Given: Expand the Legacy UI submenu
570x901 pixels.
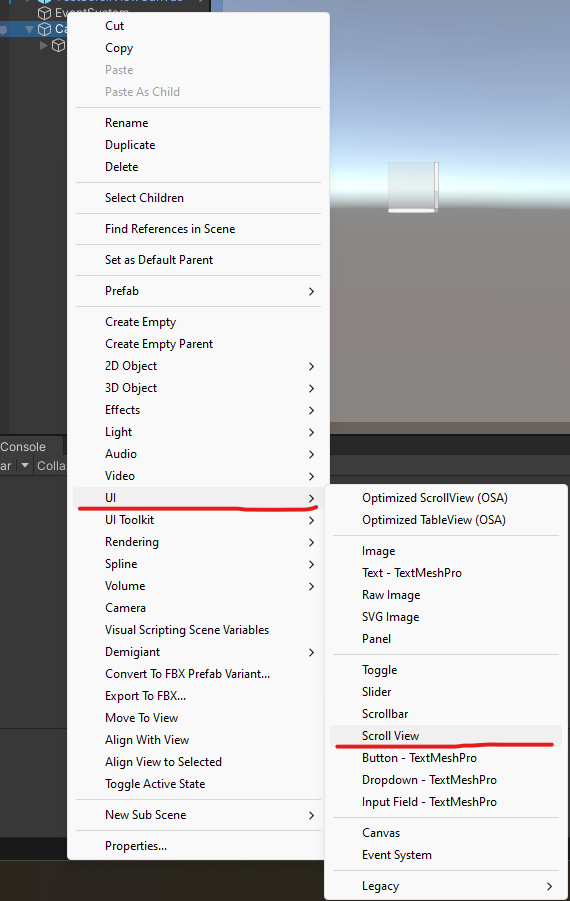Looking at the screenshot, I should [x=446, y=886].
